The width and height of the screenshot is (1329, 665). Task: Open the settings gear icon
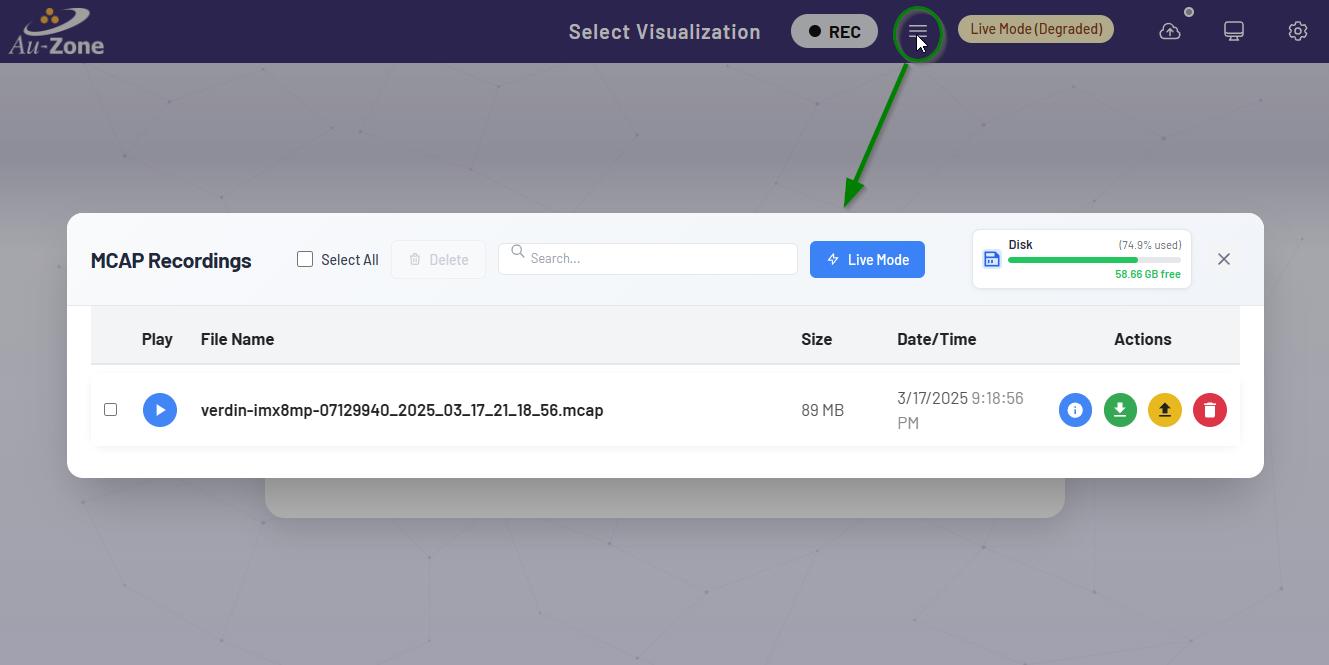1297,32
